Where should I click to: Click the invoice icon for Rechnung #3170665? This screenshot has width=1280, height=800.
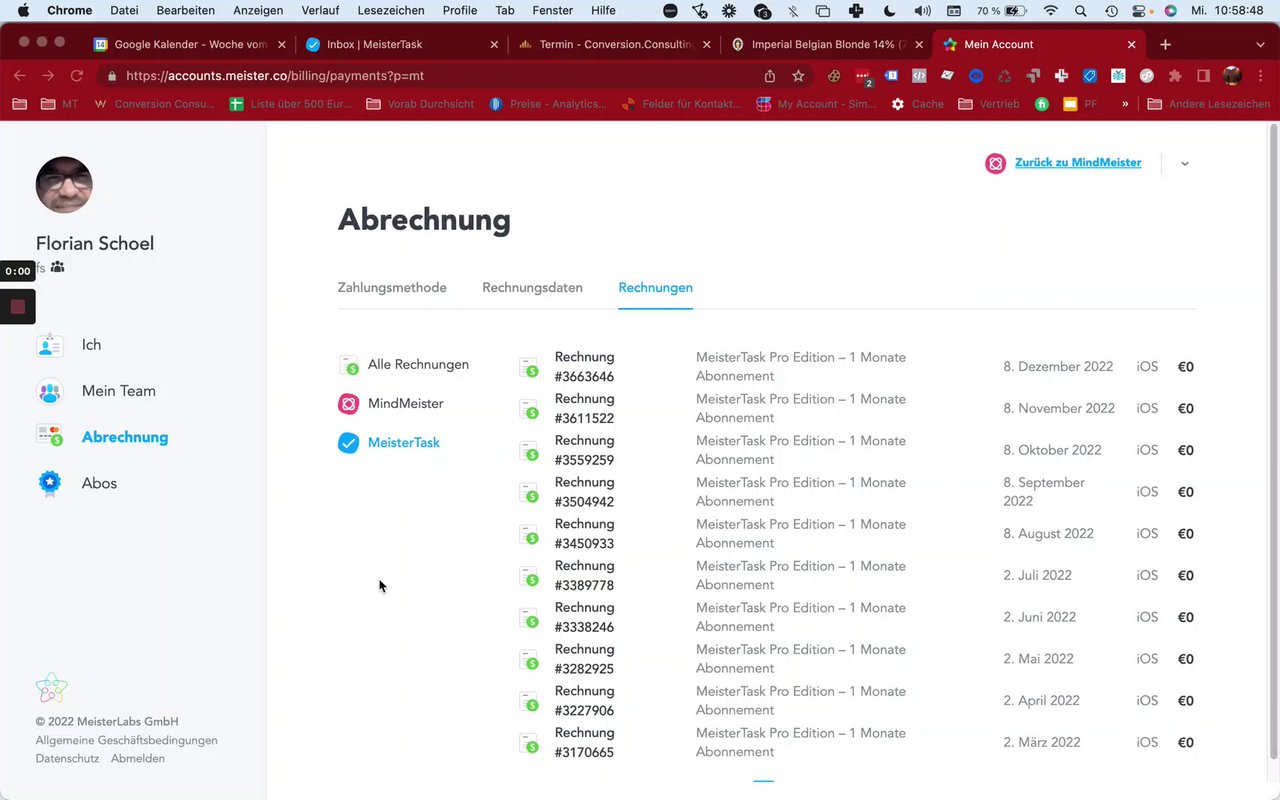(529, 744)
